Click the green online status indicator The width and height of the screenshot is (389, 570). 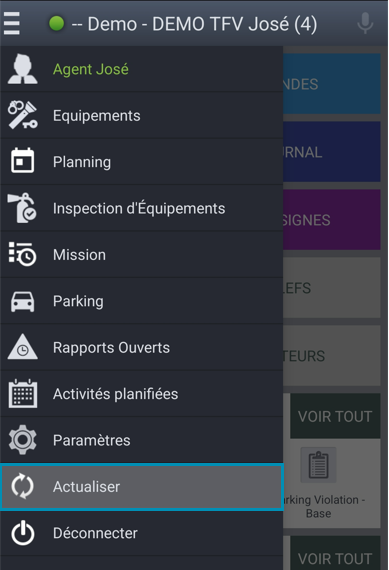pos(56,24)
